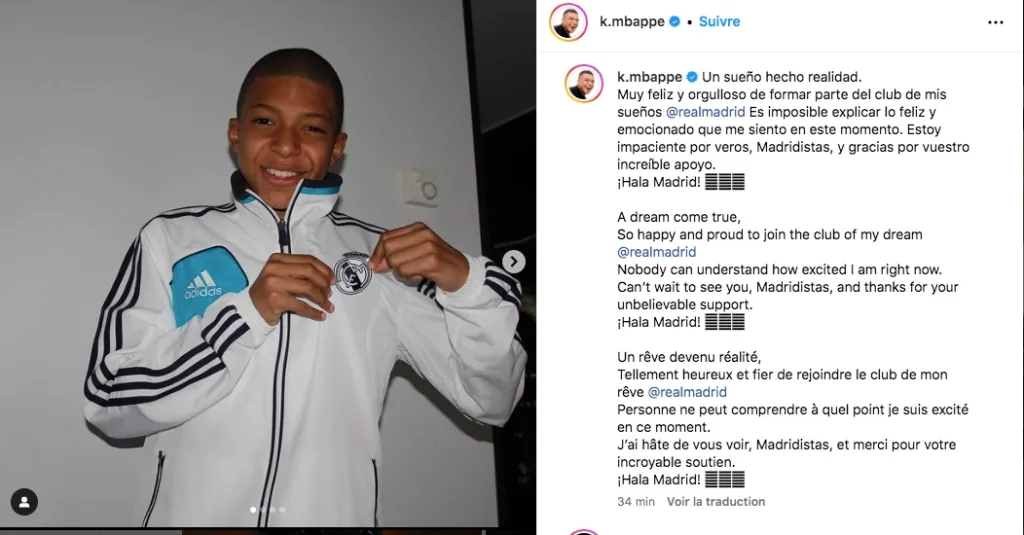Viewport: 1024px width, 535px height.
Task: Select first carousel indicator dot
Action: coord(253,510)
